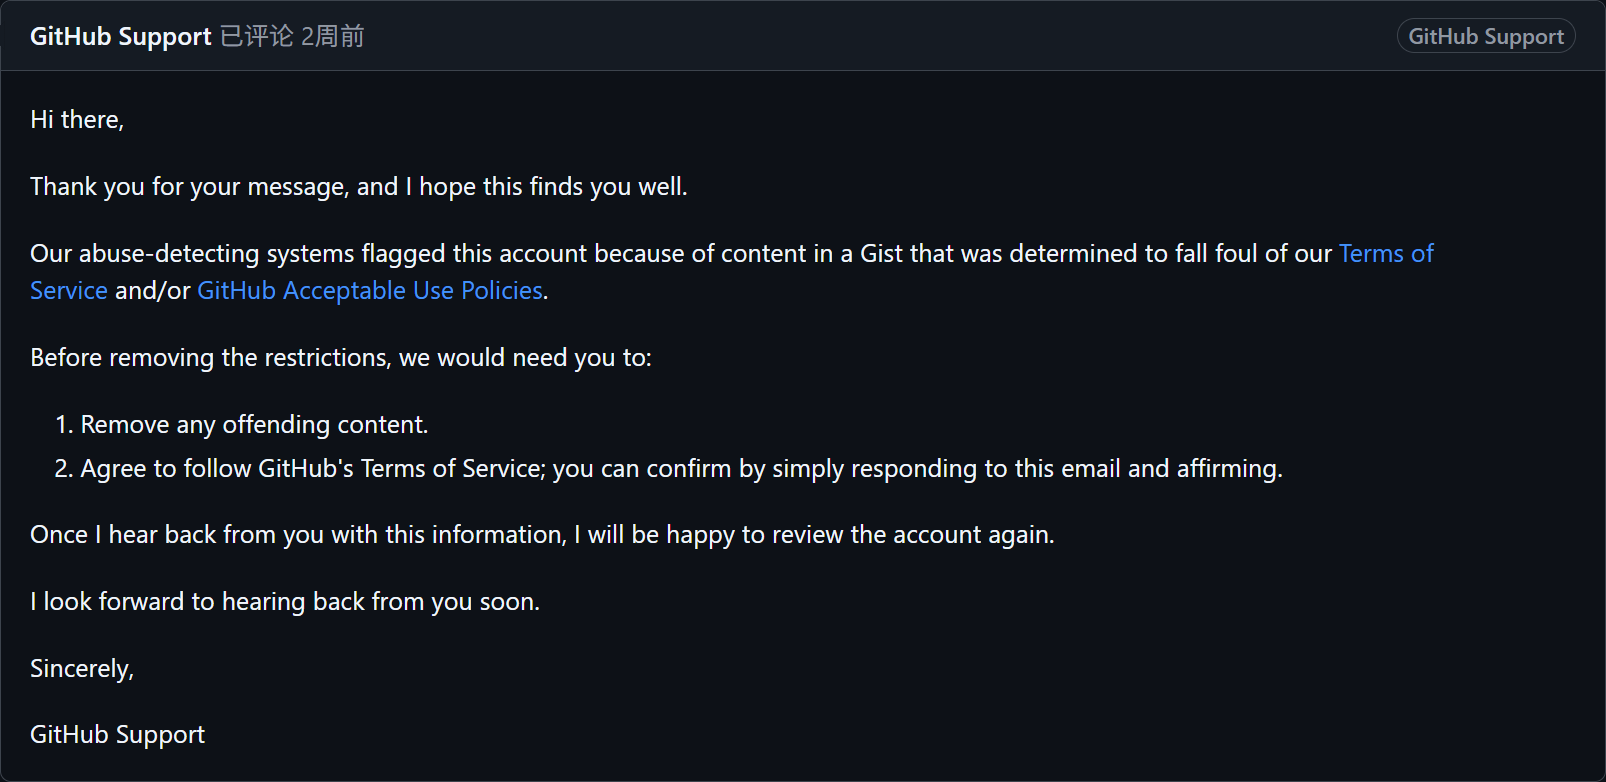Click 'I look forward to hearing back' line
This screenshot has height=782, width=1606.
click(x=285, y=601)
